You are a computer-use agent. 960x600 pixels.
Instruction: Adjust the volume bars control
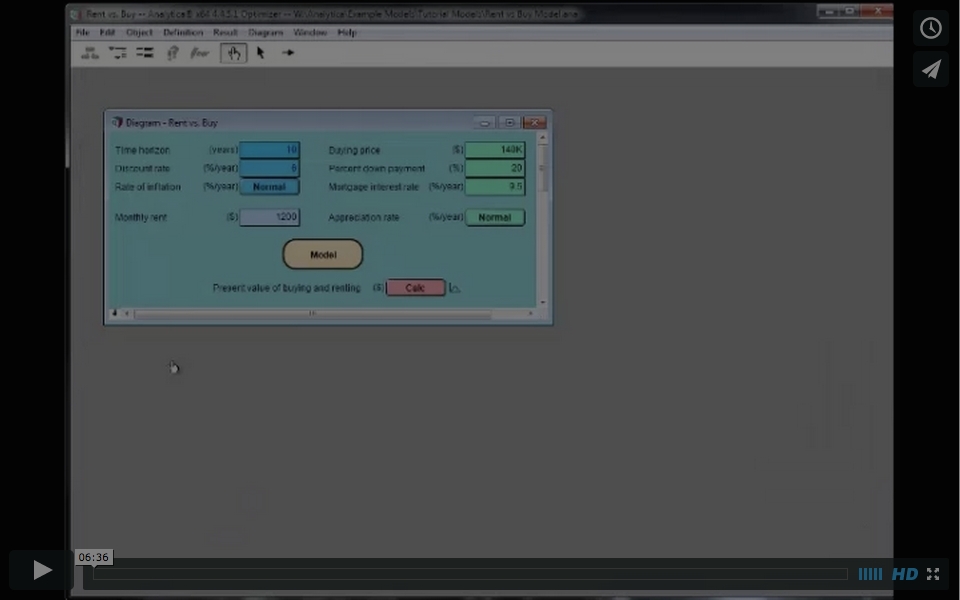[870, 574]
